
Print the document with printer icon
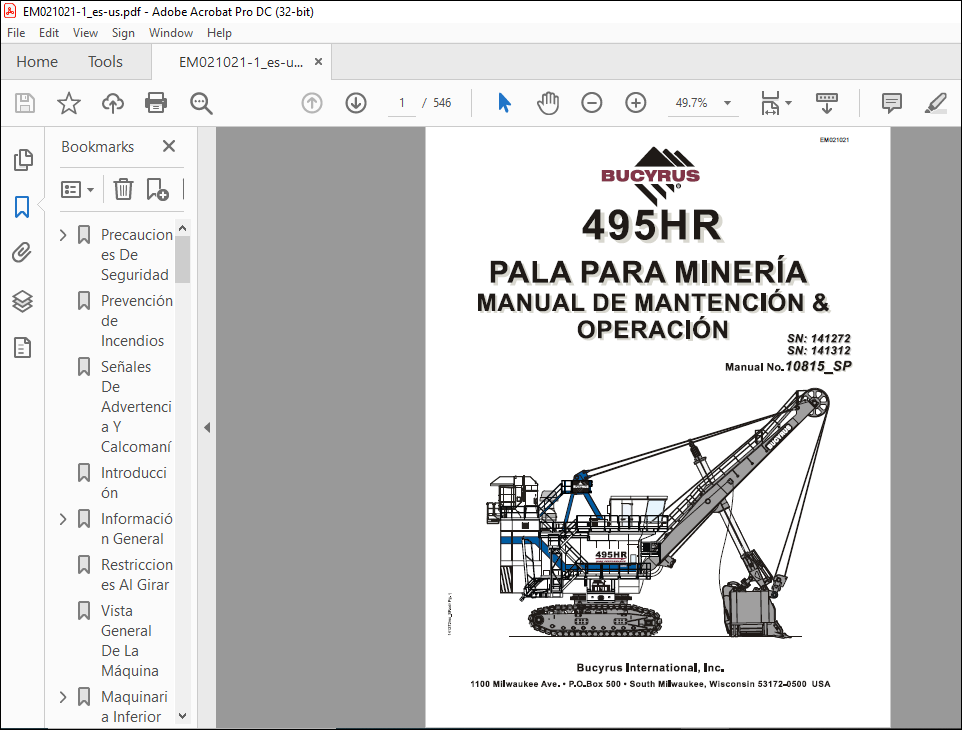[156, 103]
